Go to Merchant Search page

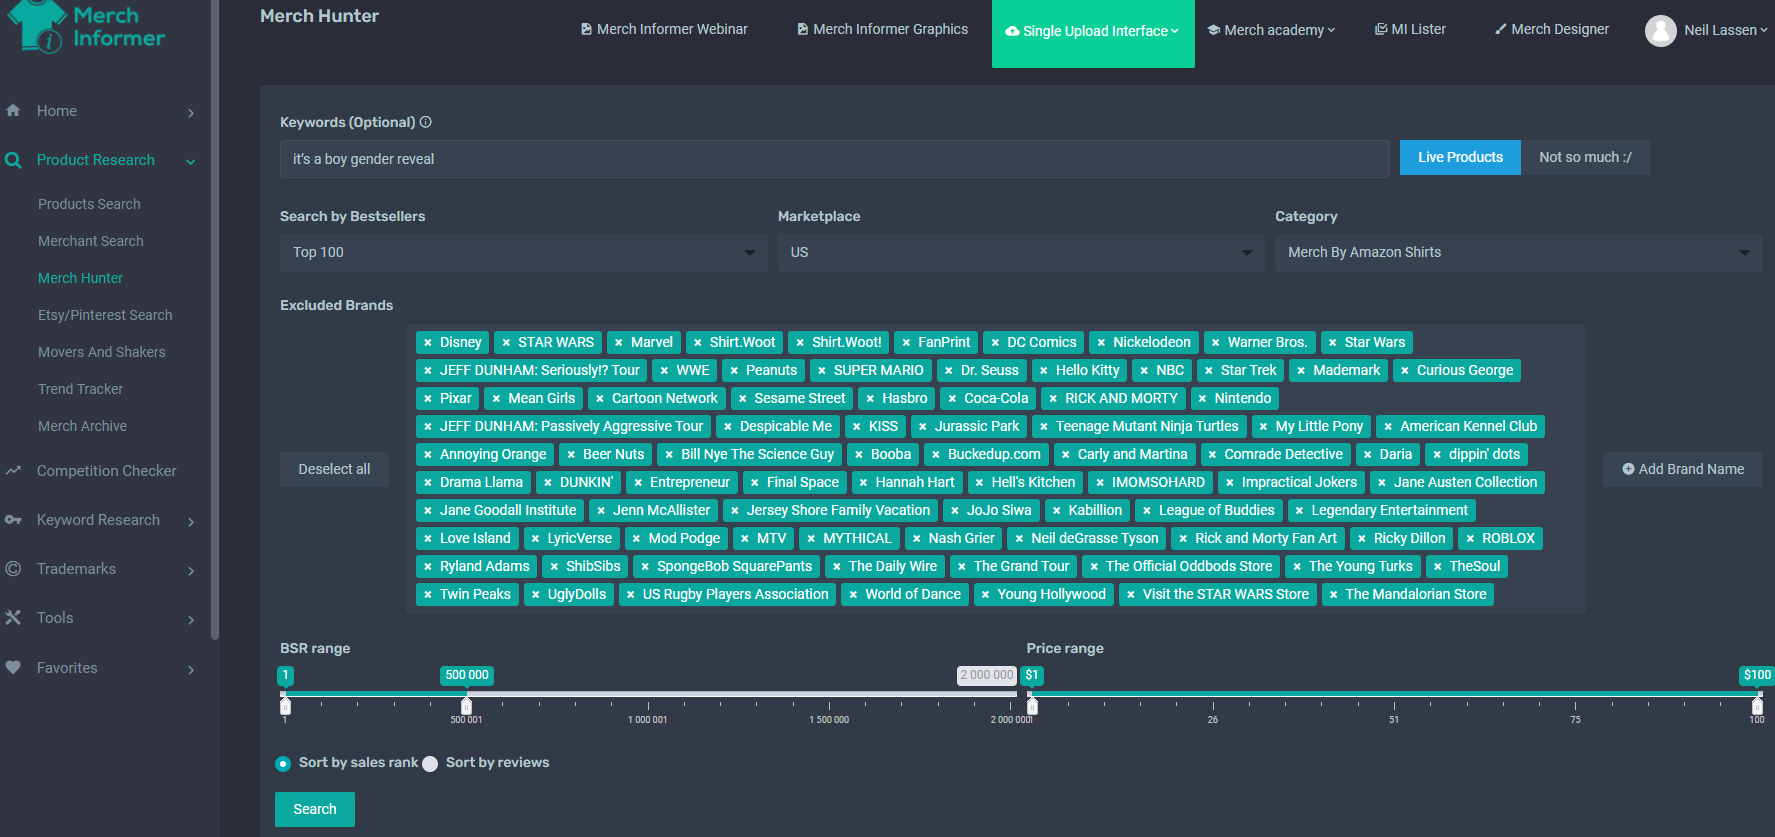tap(90, 241)
